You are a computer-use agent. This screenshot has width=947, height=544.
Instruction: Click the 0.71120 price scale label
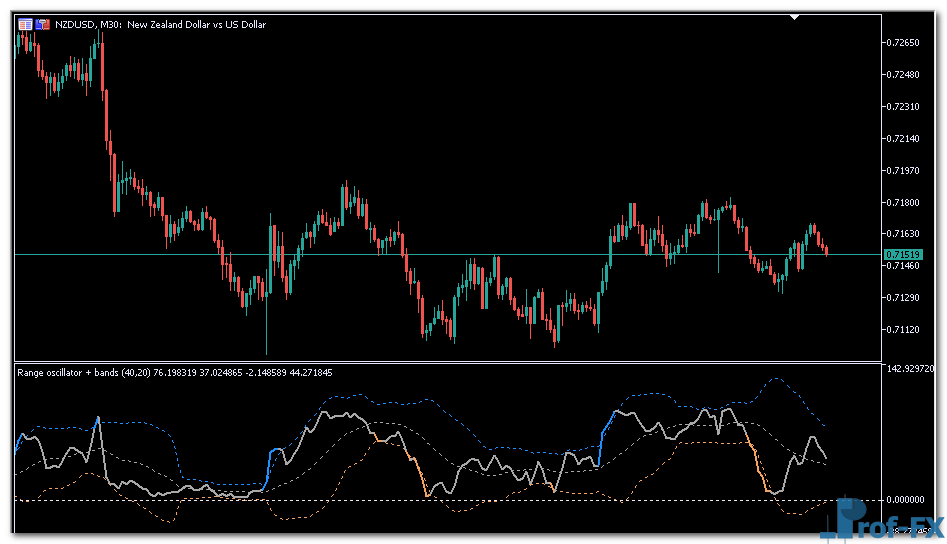pos(903,329)
